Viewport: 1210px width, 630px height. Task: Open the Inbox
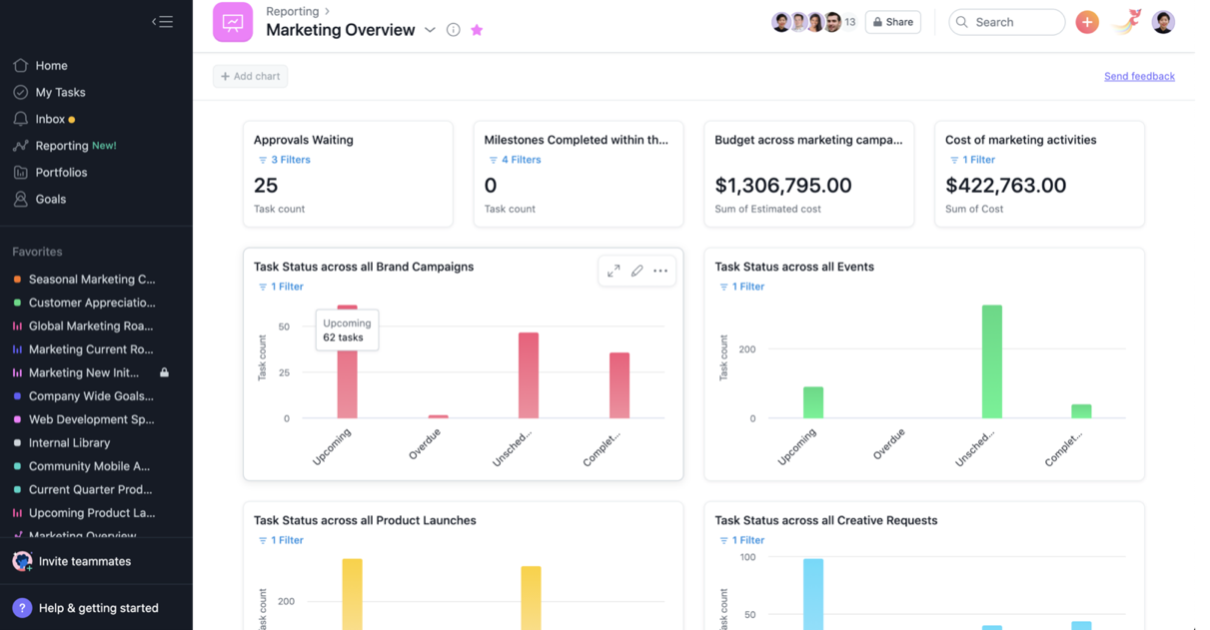point(50,119)
